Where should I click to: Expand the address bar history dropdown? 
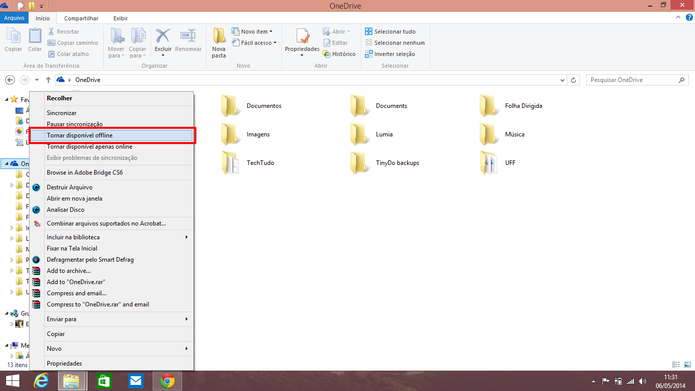(562, 80)
